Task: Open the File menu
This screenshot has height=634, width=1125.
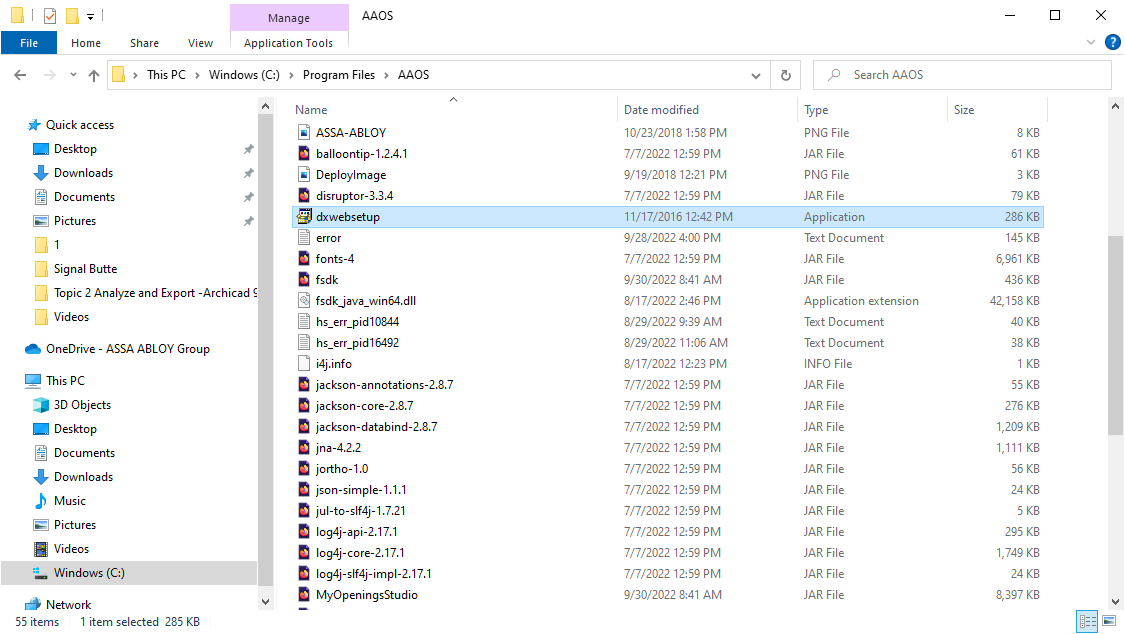Action: (29, 43)
